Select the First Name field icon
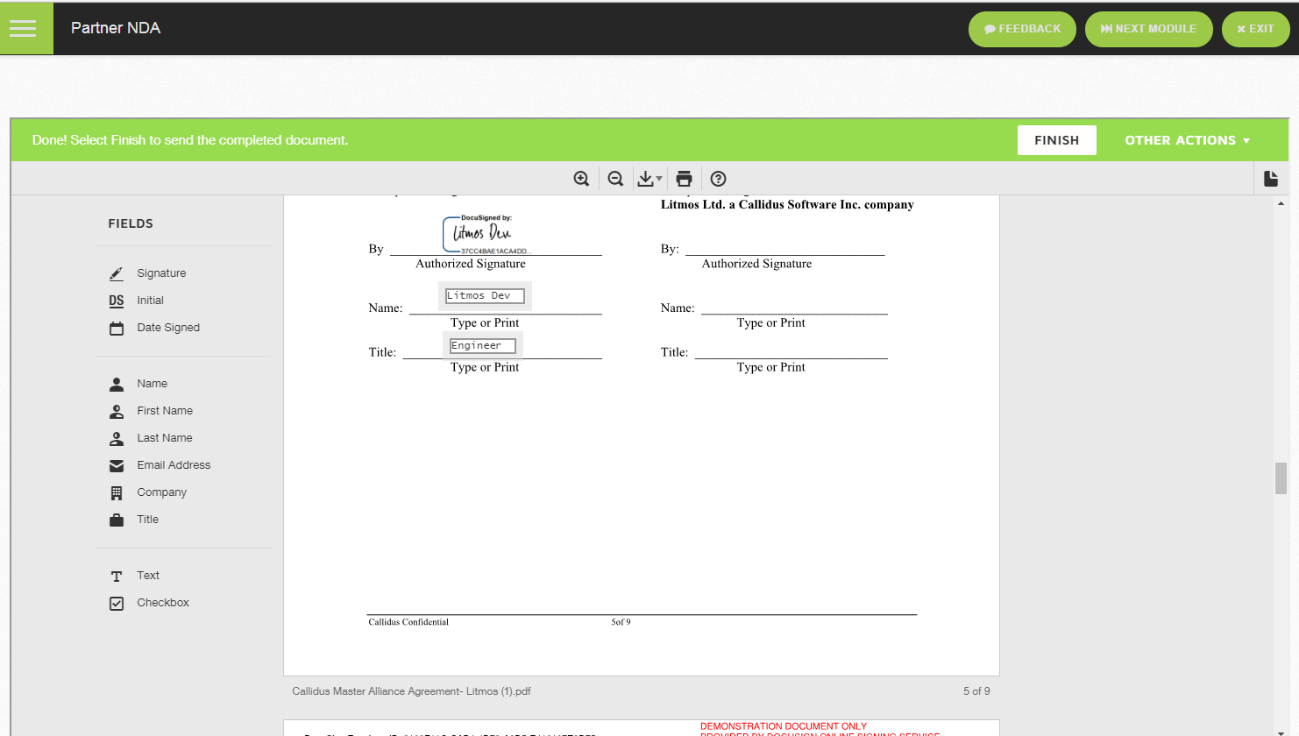1299x736 pixels. pos(116,411)
